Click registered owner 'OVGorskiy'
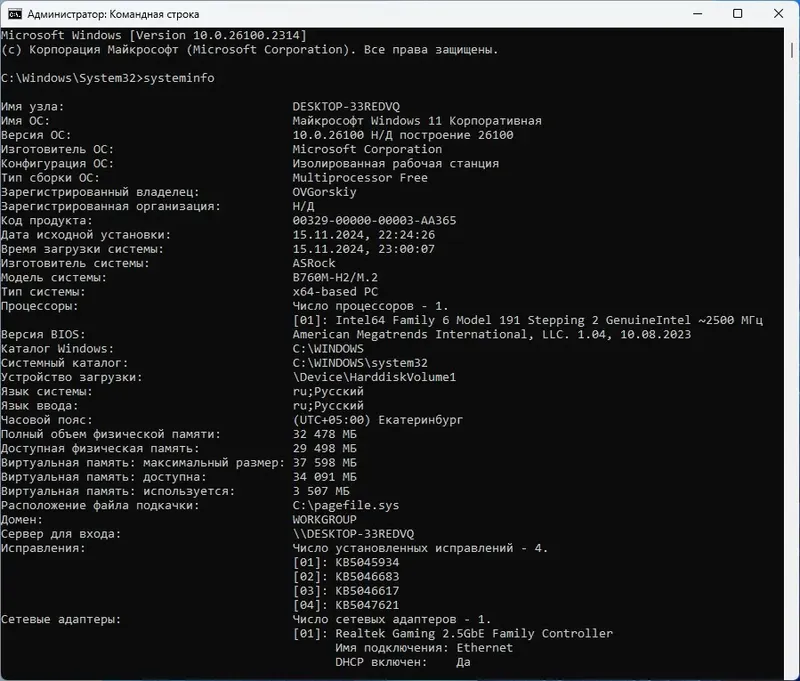This screenshot has height=681, width=800. 324,192
